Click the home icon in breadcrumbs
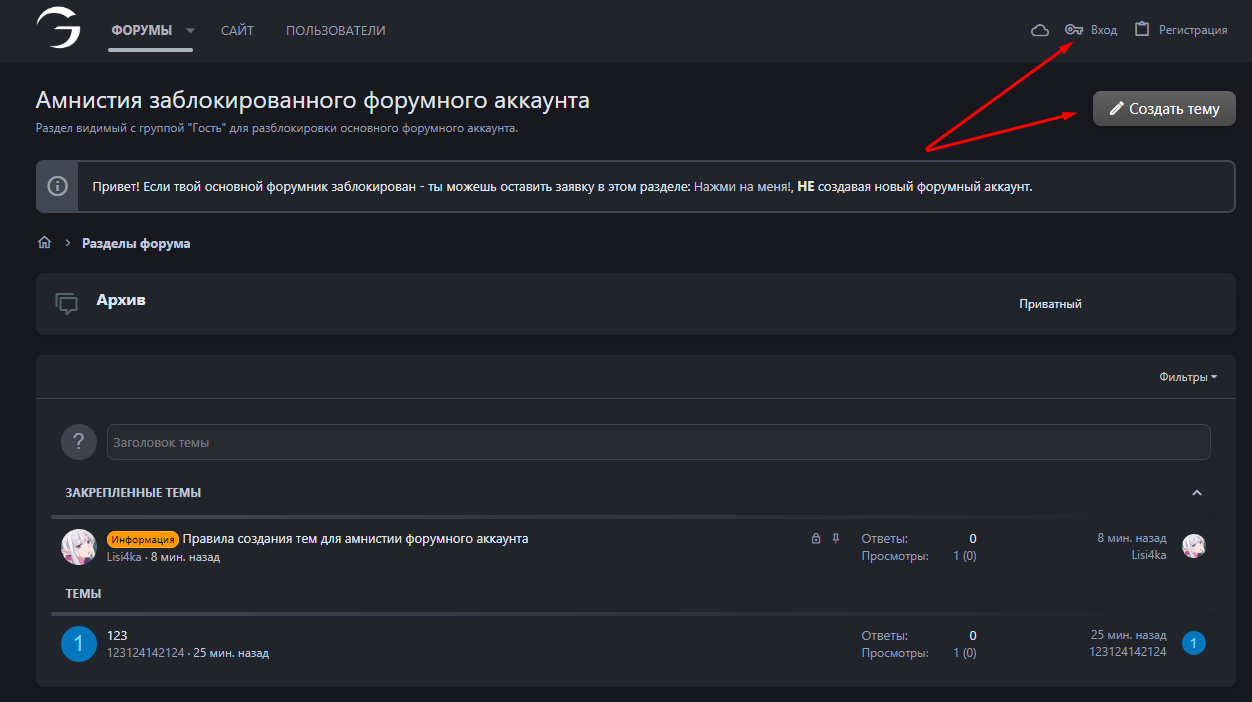The width and height of the screenshot is (1252, 702). pyautogui.click(x=44, y=243)
